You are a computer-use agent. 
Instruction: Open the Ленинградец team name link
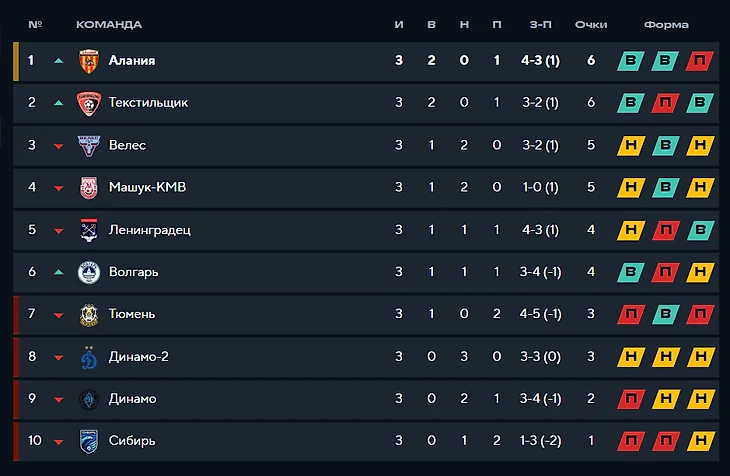149,230
